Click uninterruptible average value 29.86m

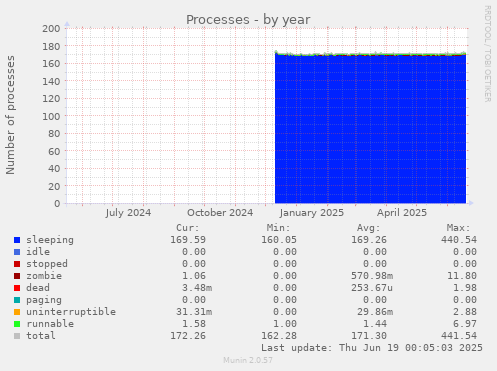click(375, 312)
